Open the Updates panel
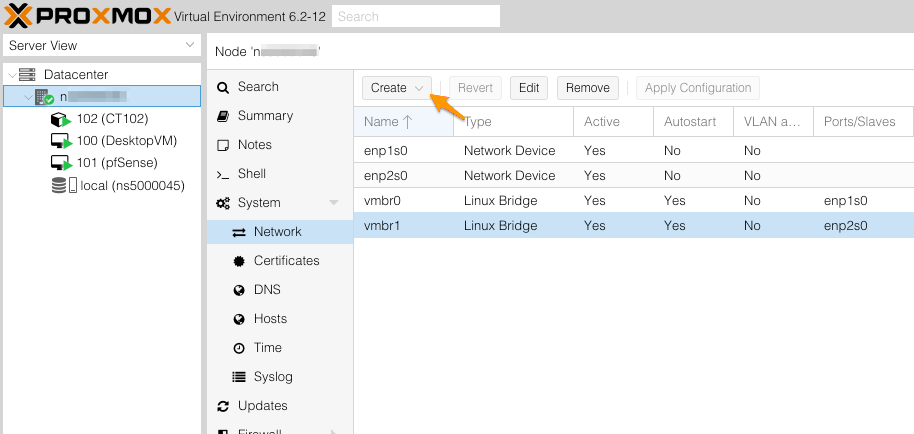This screenshot has height=434, width=914. (x=262, y=406)
